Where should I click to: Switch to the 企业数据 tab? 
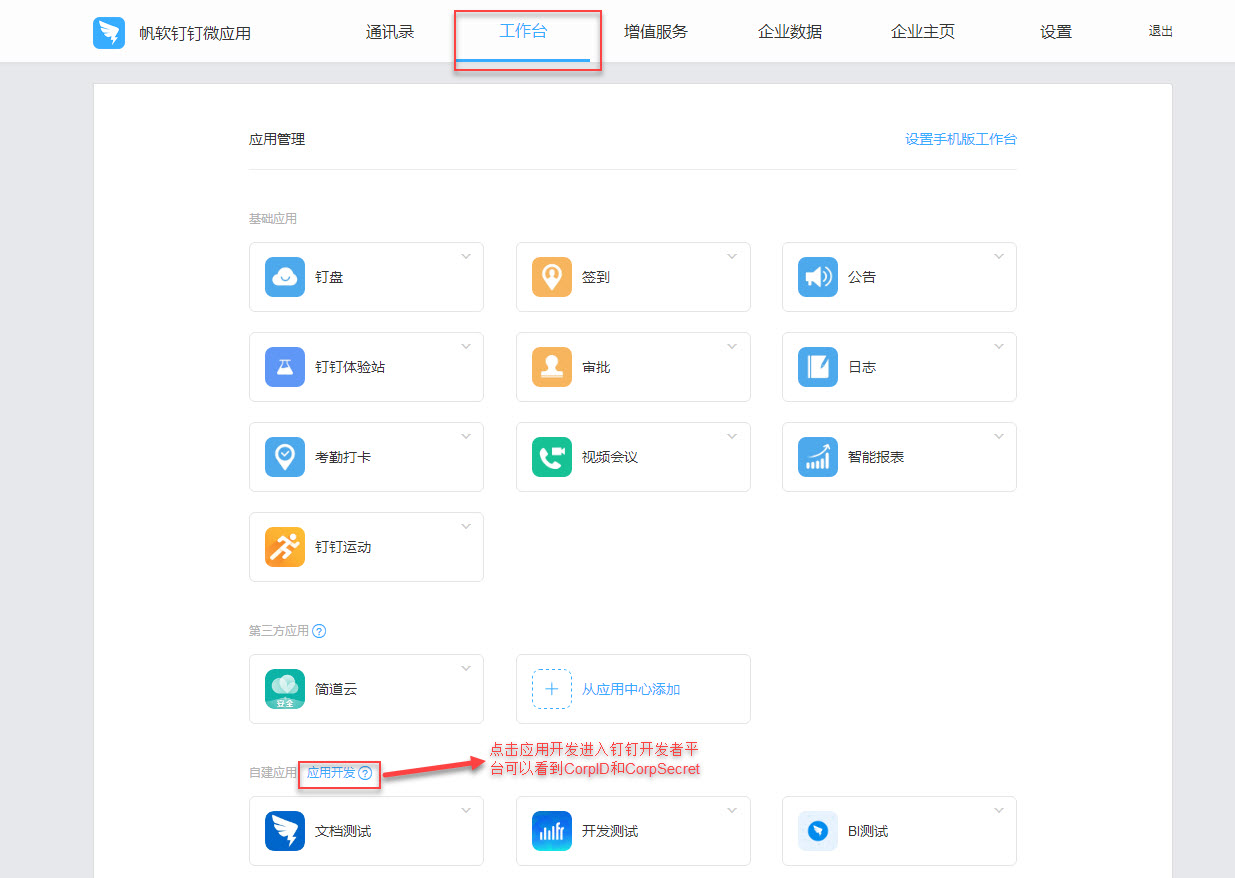coord(790,31)
